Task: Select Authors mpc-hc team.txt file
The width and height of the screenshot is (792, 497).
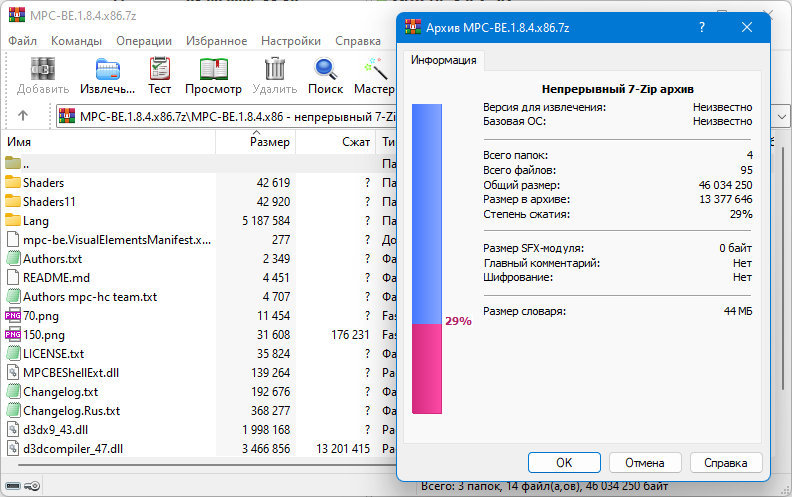Action: pyautogui.click(x=90, y=296)
